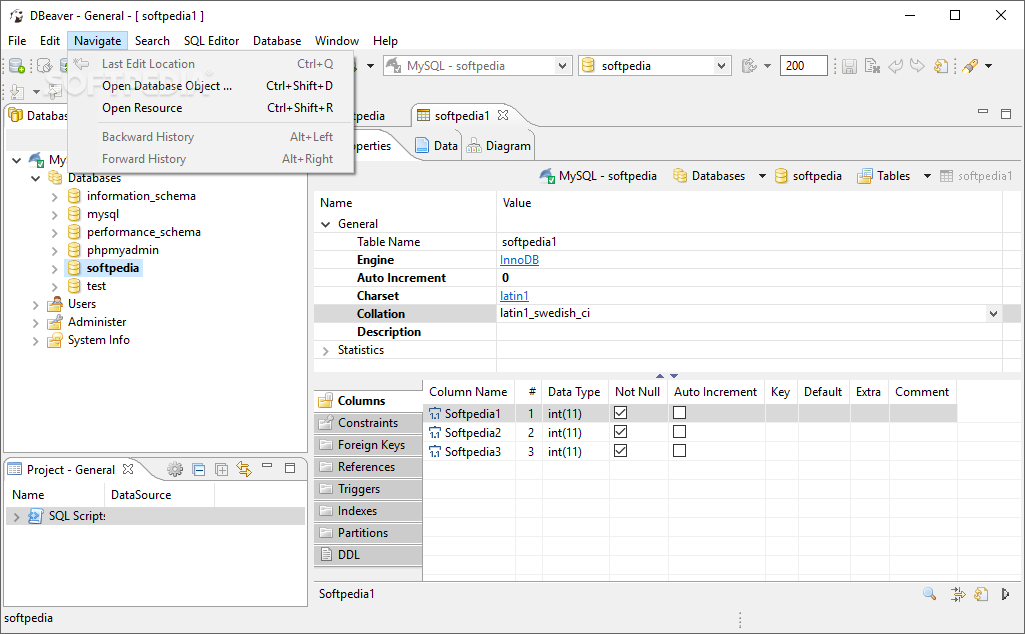The width and height of the screenshot is (1025, 634).
Task: Select the phpmyadmin database in the tree
Action: (122, 250)
